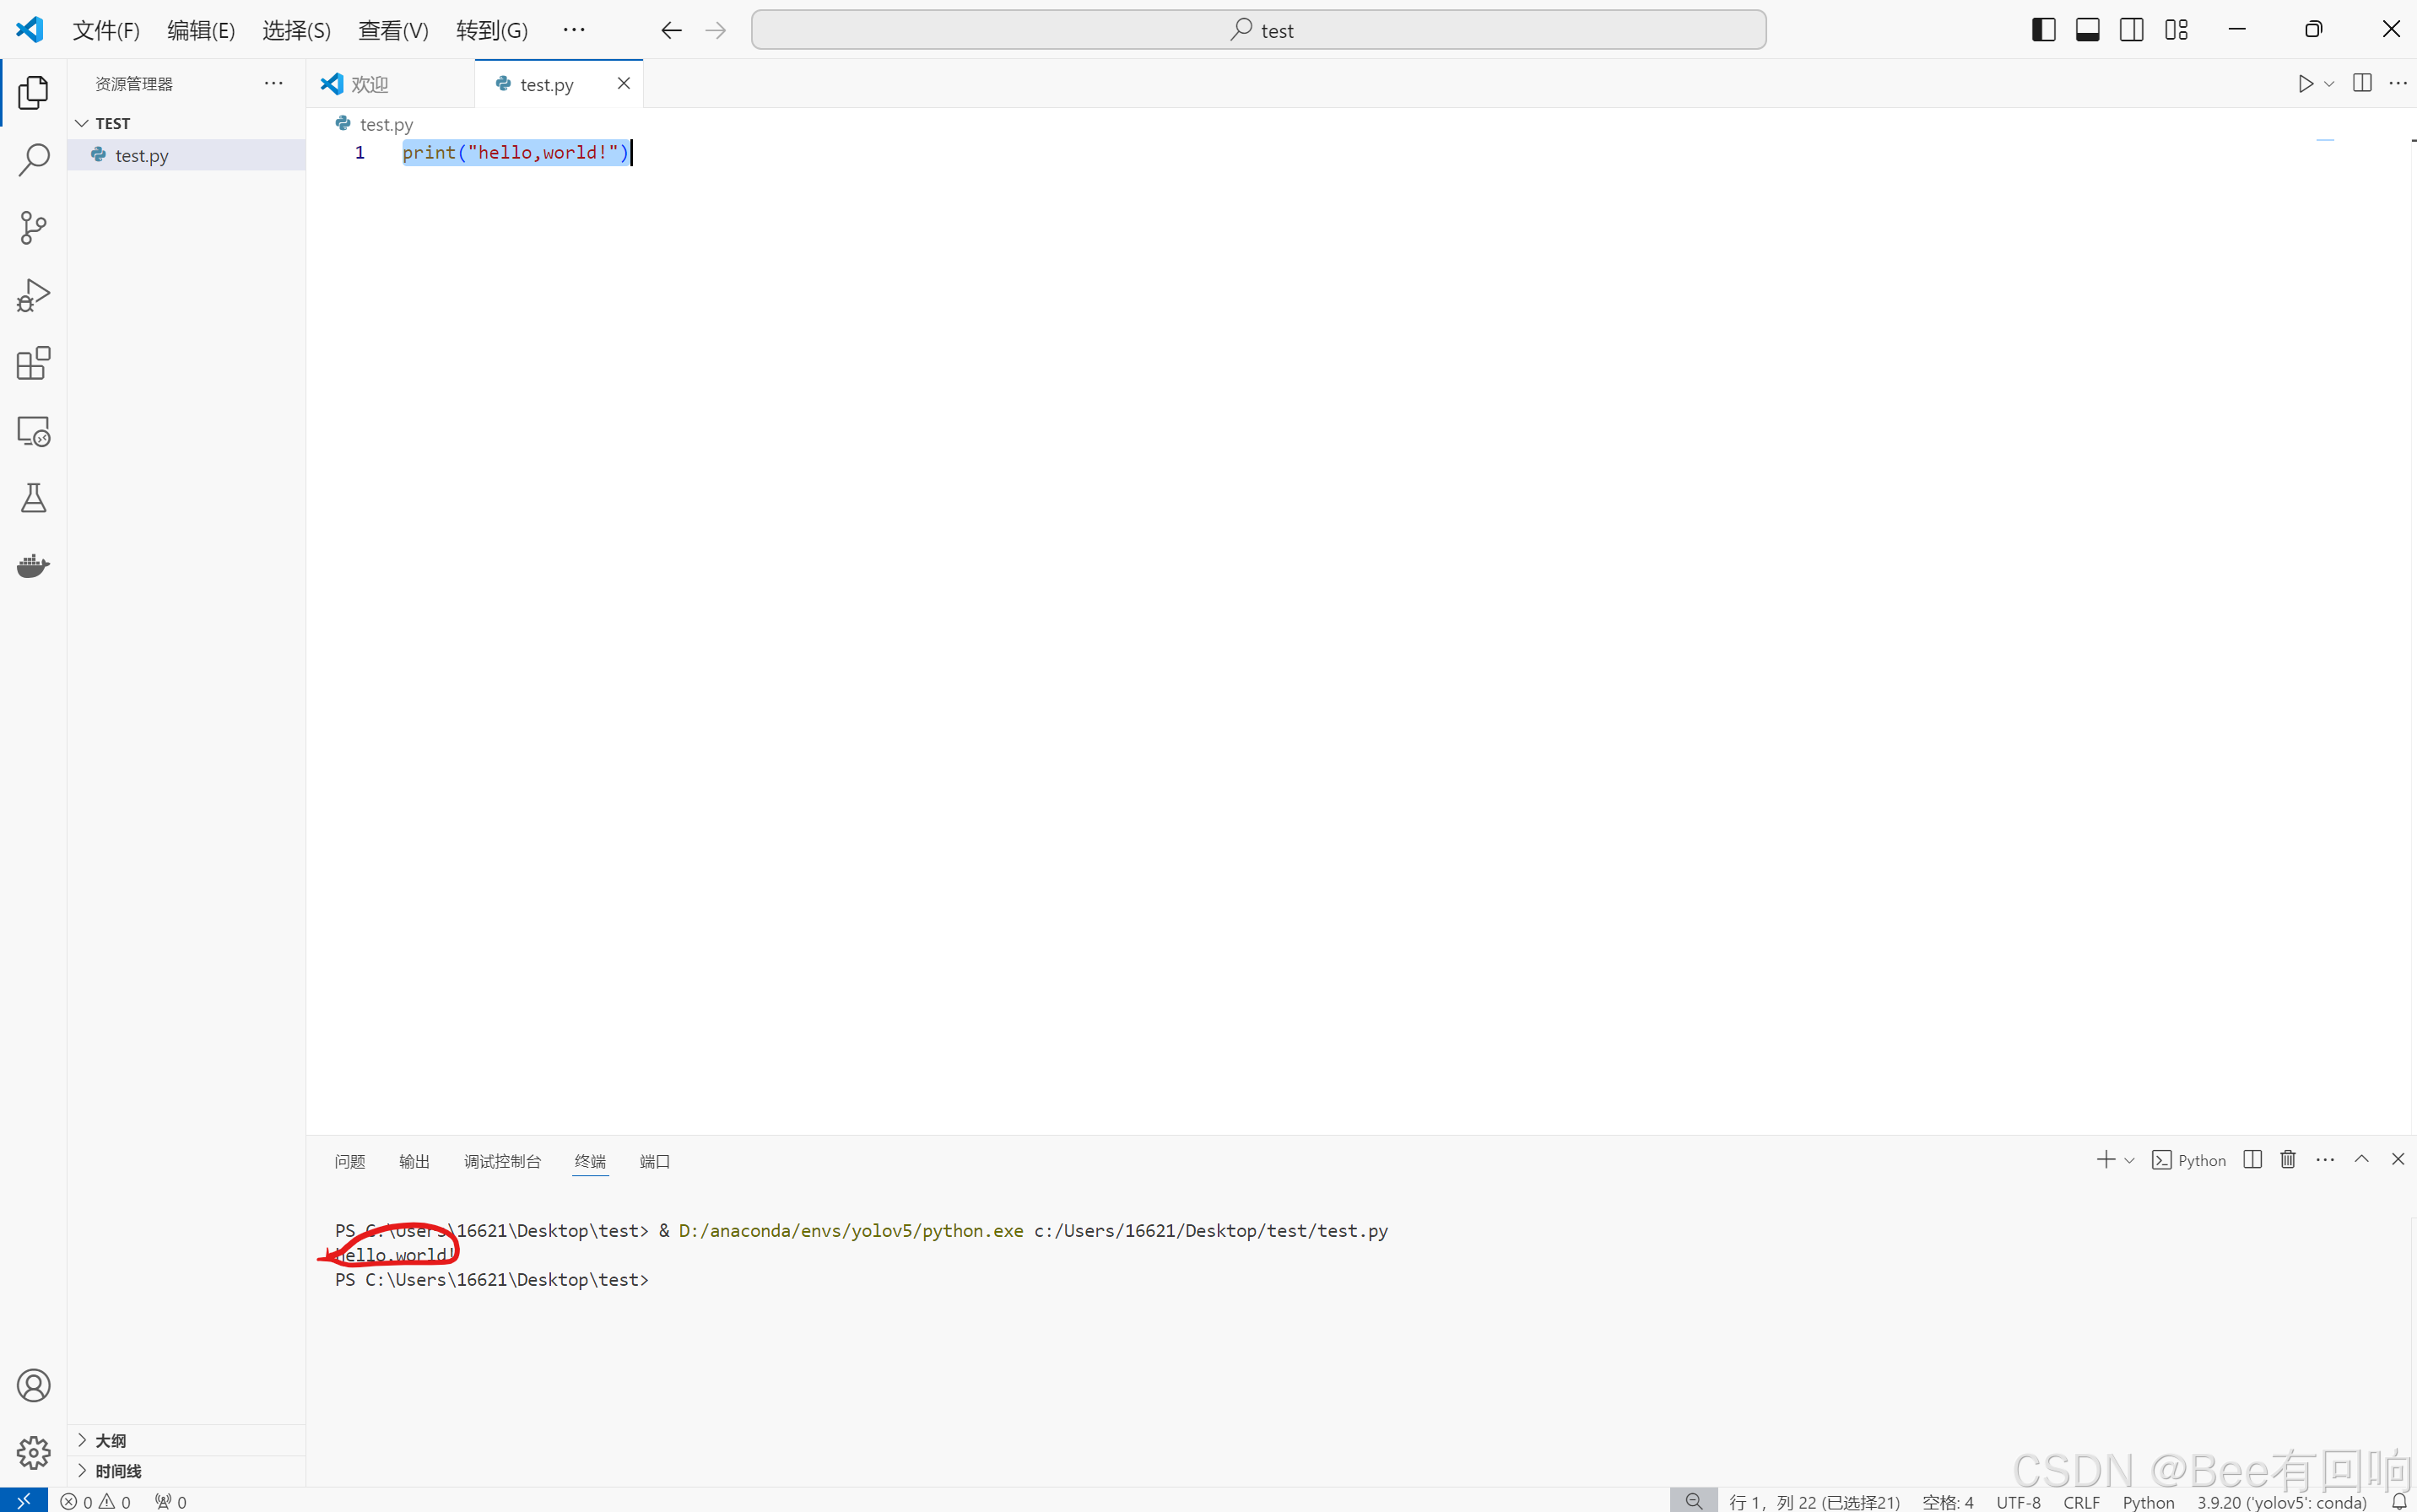Toggle the primary sidebar visibility
This screenshot has width=2417, height=1512.
[x=2043, y=30]
